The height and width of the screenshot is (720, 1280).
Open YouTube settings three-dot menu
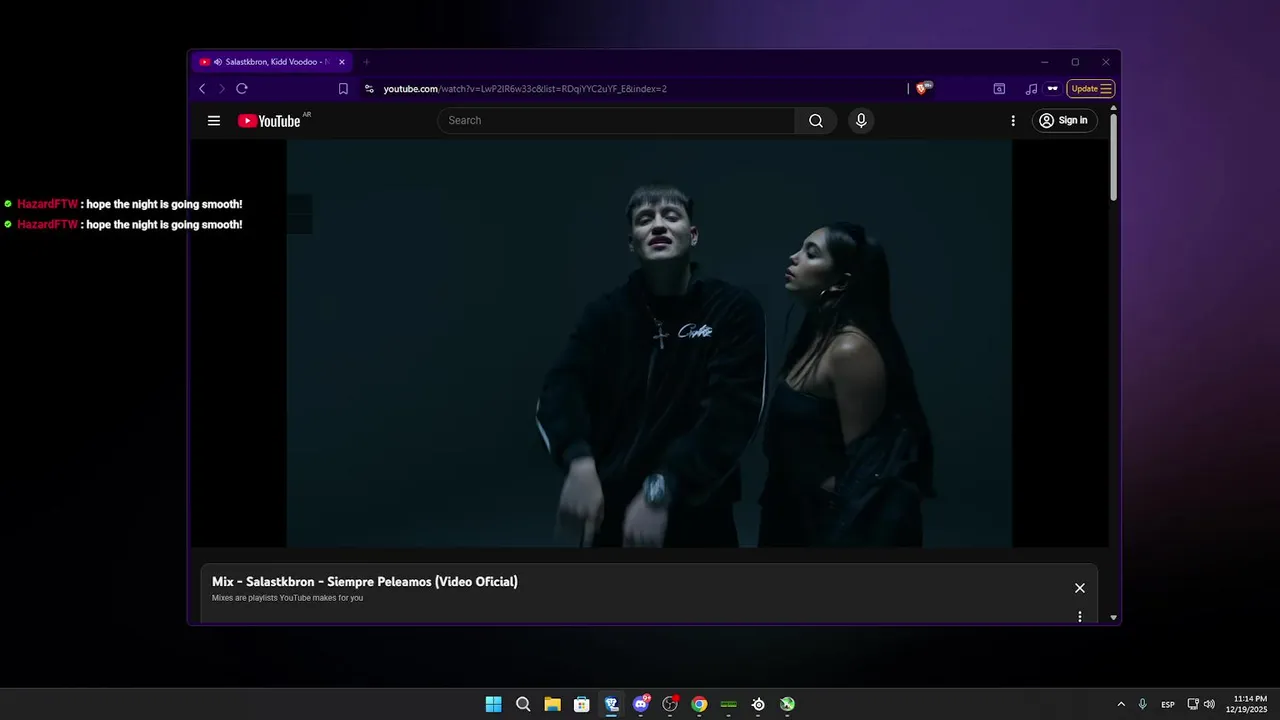pyautogui.click(x=1013, y=121)
